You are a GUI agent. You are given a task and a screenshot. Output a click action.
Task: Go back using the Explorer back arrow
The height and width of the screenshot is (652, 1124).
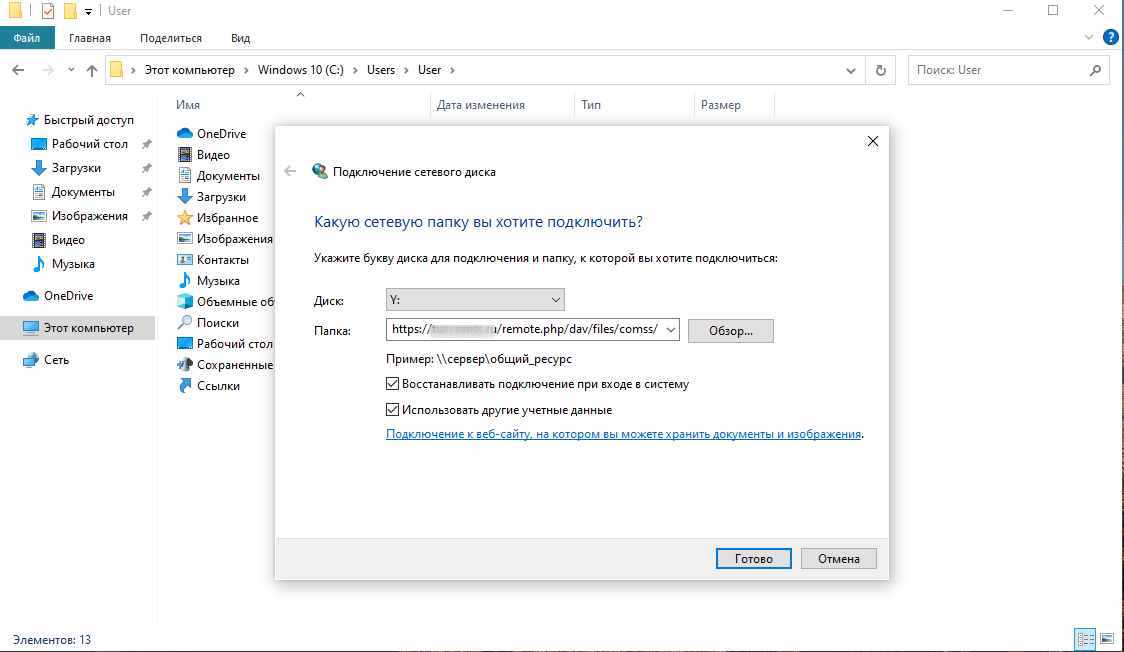point(18,70)
